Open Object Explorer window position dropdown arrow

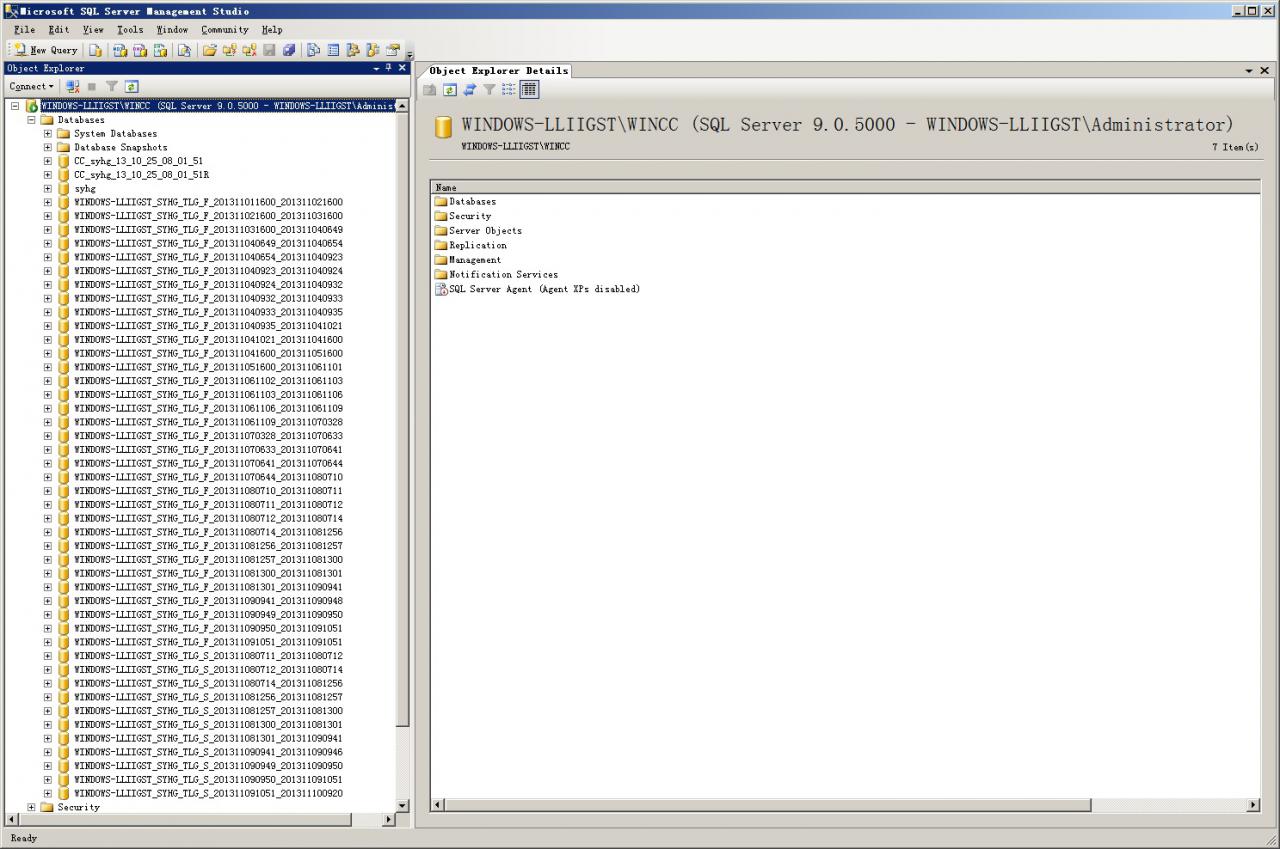[376, 69]
